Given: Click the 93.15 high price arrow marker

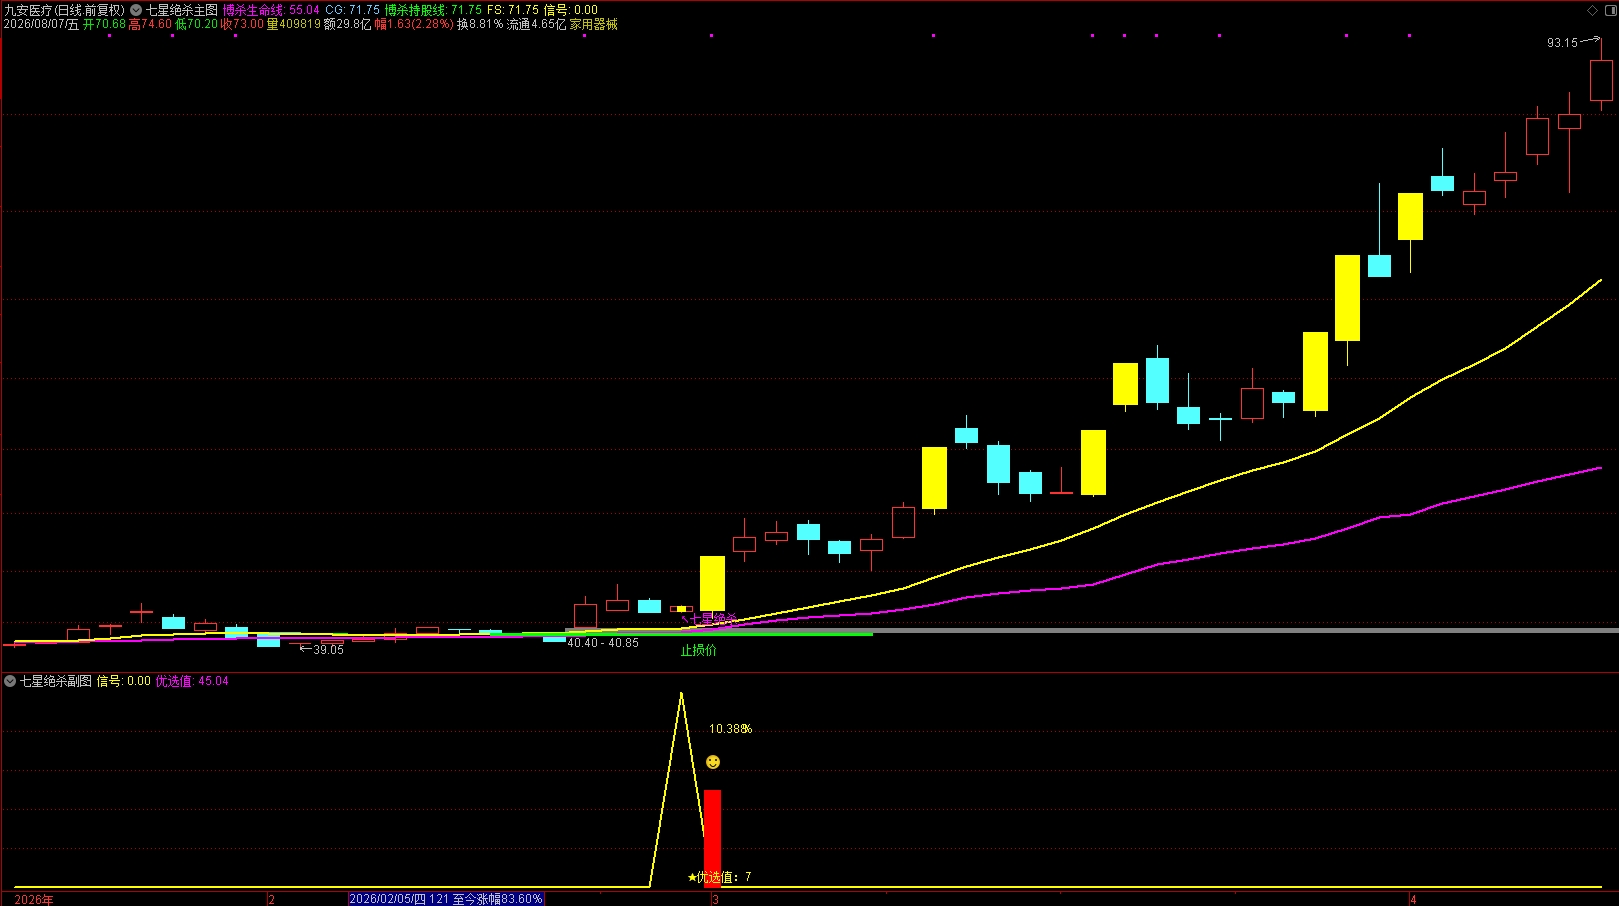Looking at the screenshot, I should (1573, 42).
